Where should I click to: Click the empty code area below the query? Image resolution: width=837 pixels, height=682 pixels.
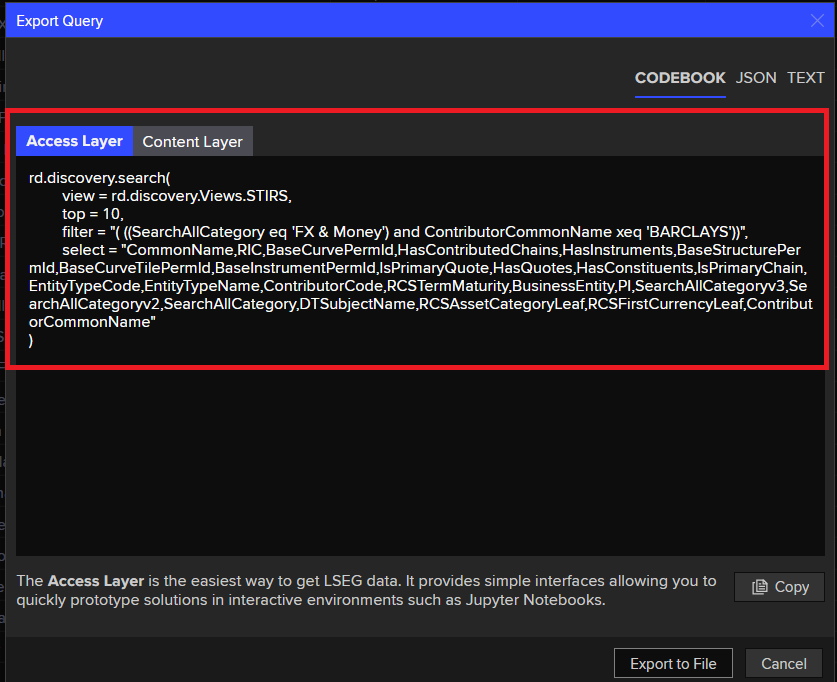click(421, 462)
